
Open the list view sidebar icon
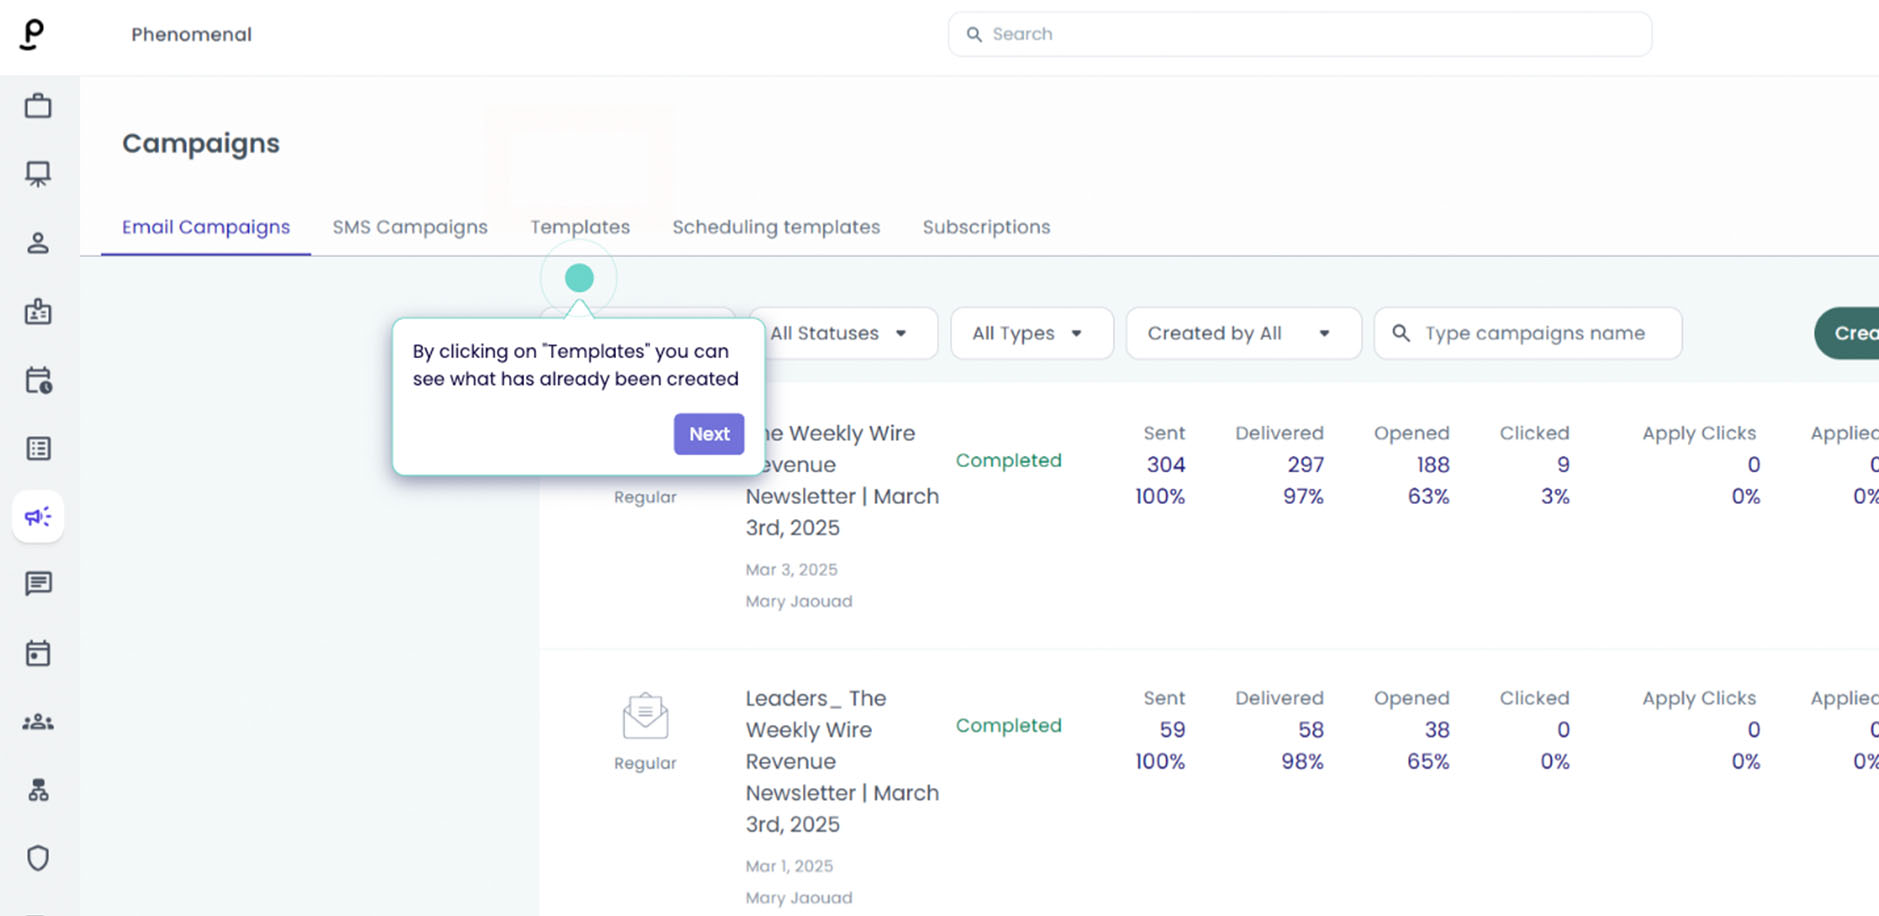pyautogui.click(x=38, y=448)
